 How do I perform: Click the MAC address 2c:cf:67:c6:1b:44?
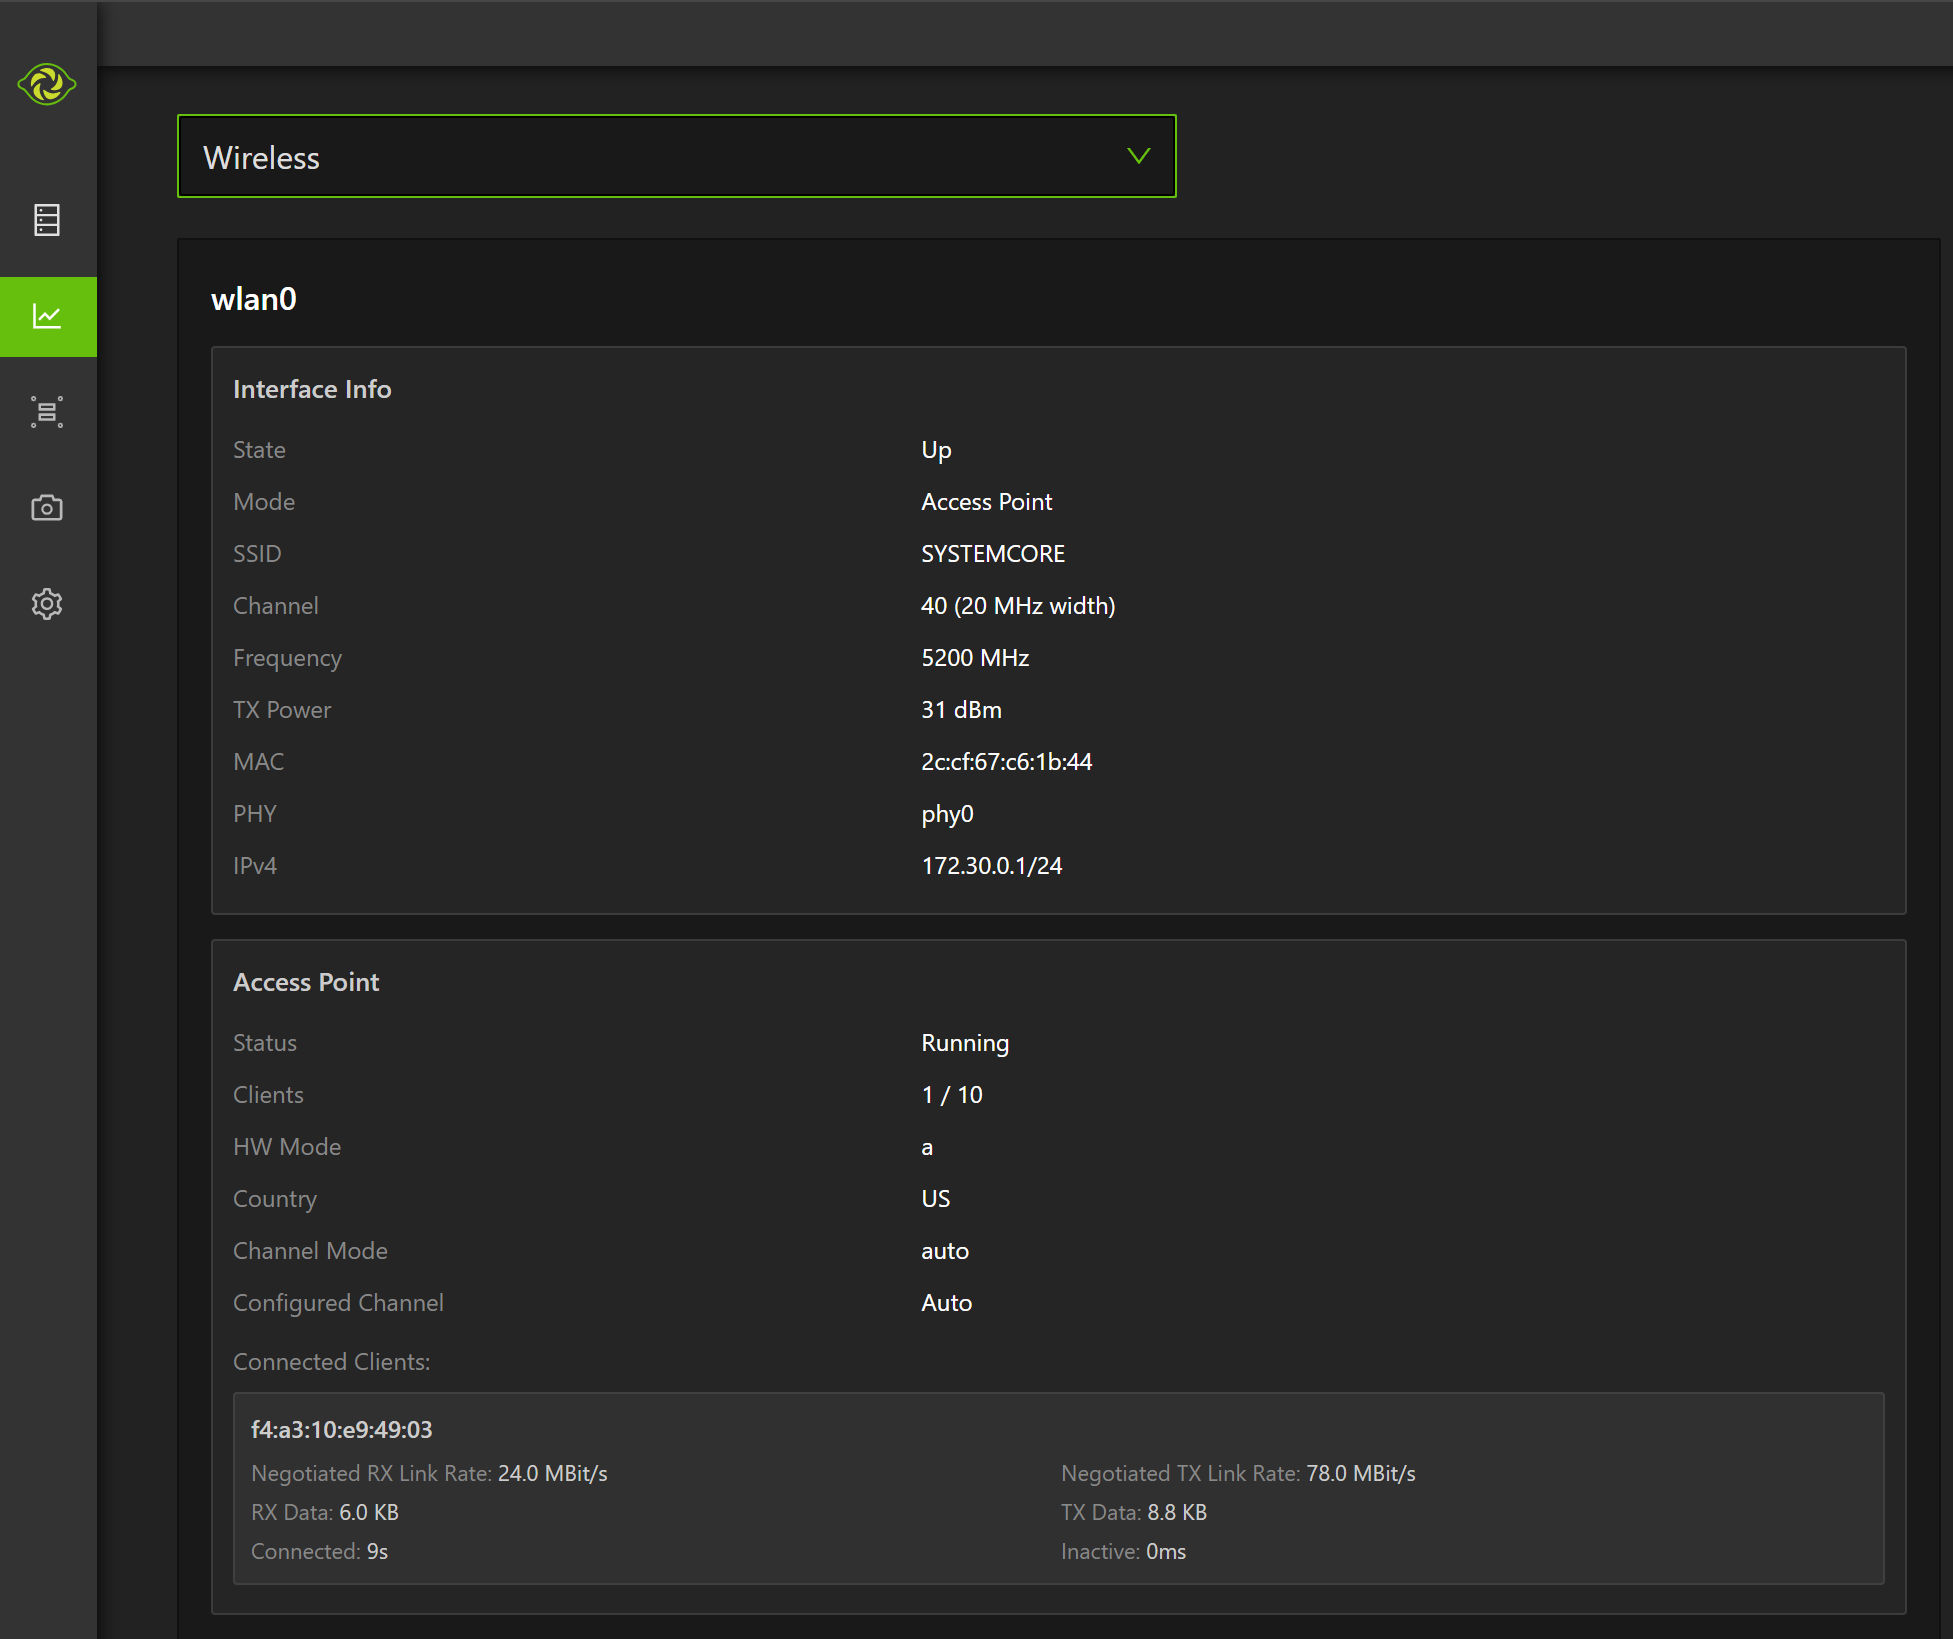pos(1006,762)
